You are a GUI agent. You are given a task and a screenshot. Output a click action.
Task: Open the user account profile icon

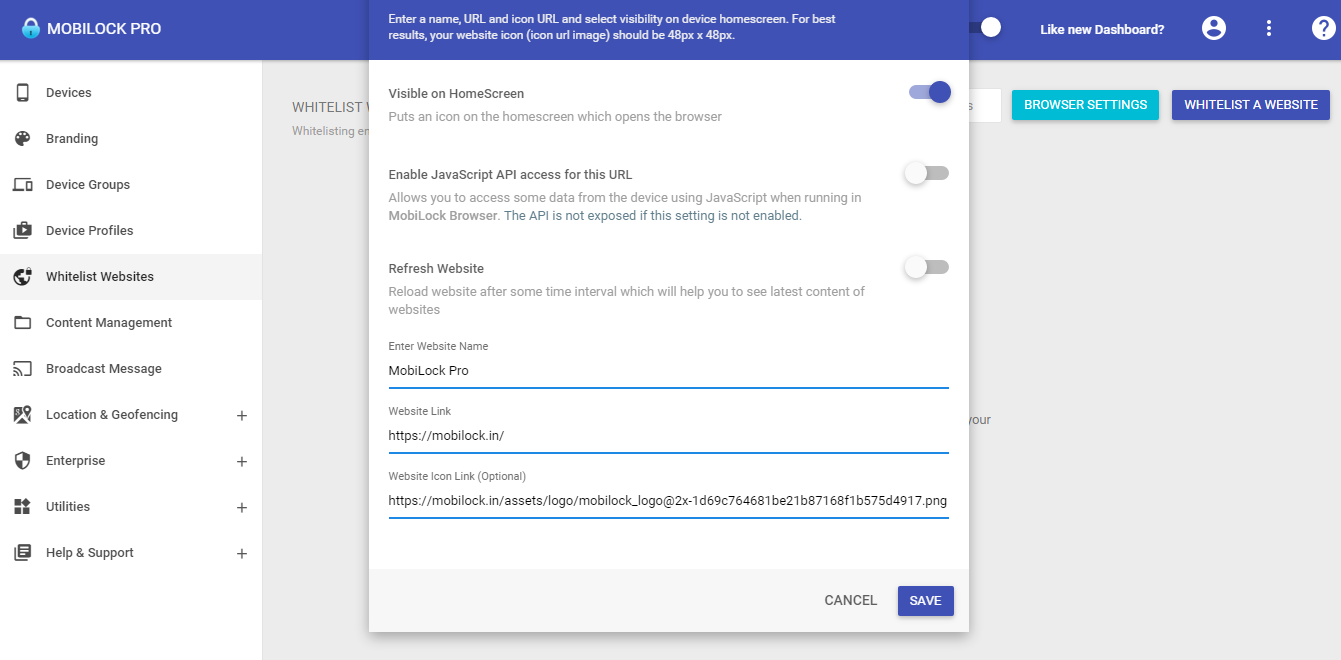1214,28
